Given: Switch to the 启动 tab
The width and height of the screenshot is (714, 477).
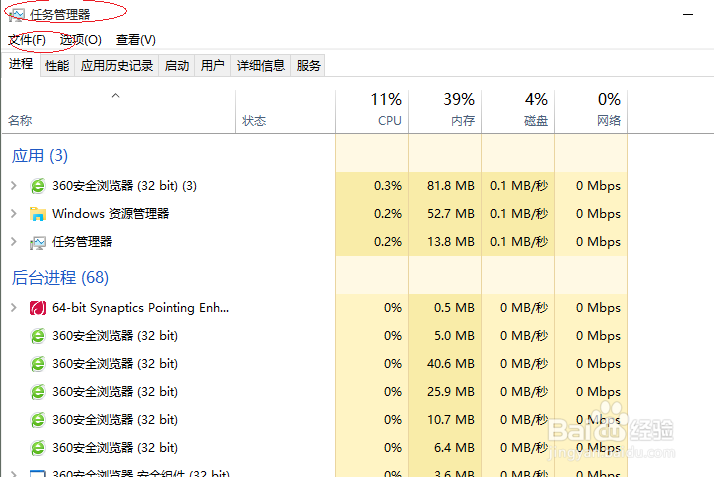Looking at the screenshot, I should [177, 66].
